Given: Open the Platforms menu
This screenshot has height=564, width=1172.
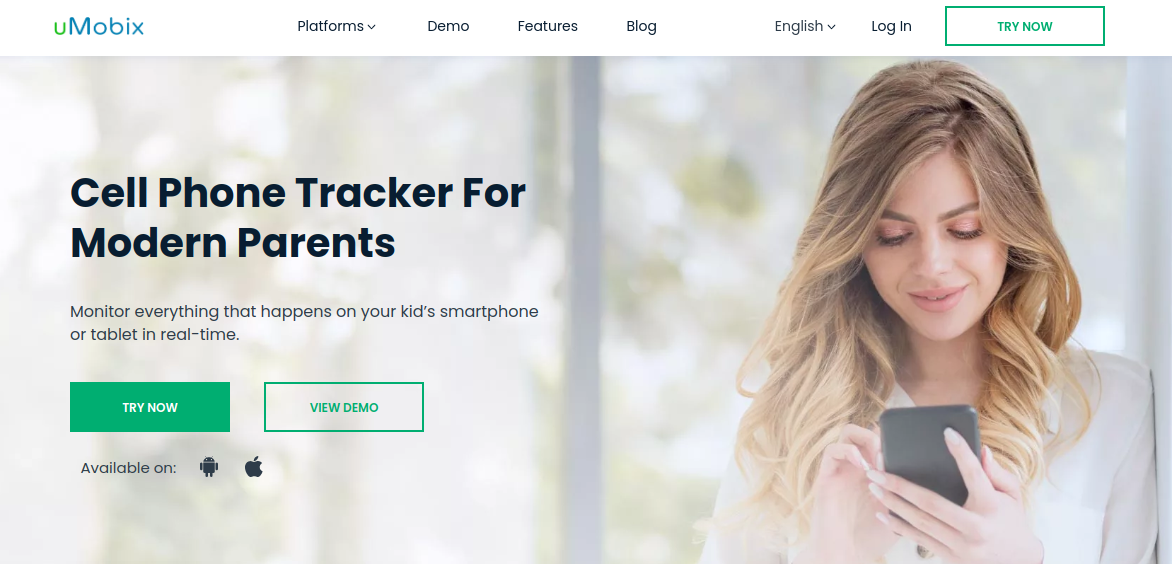Looking at the screenshot, I should [x=336, y=26].
